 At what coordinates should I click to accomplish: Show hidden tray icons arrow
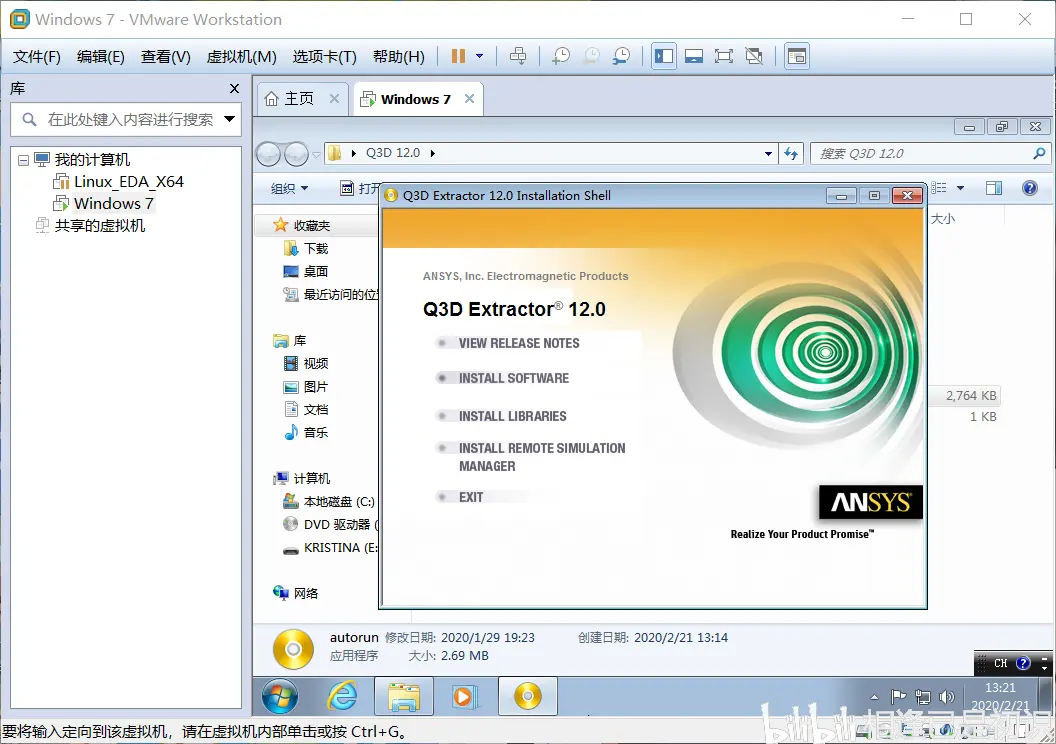(874, 697)
